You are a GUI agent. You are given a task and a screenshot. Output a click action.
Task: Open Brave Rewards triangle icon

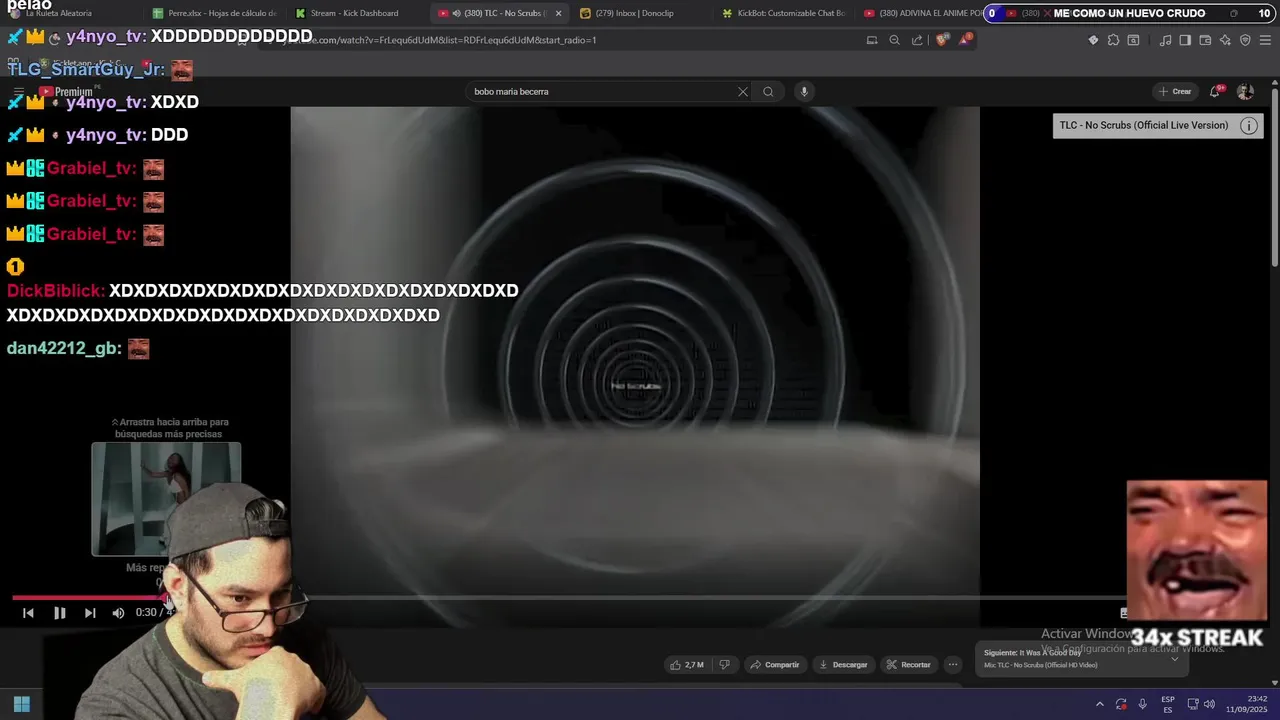[965, 40]
